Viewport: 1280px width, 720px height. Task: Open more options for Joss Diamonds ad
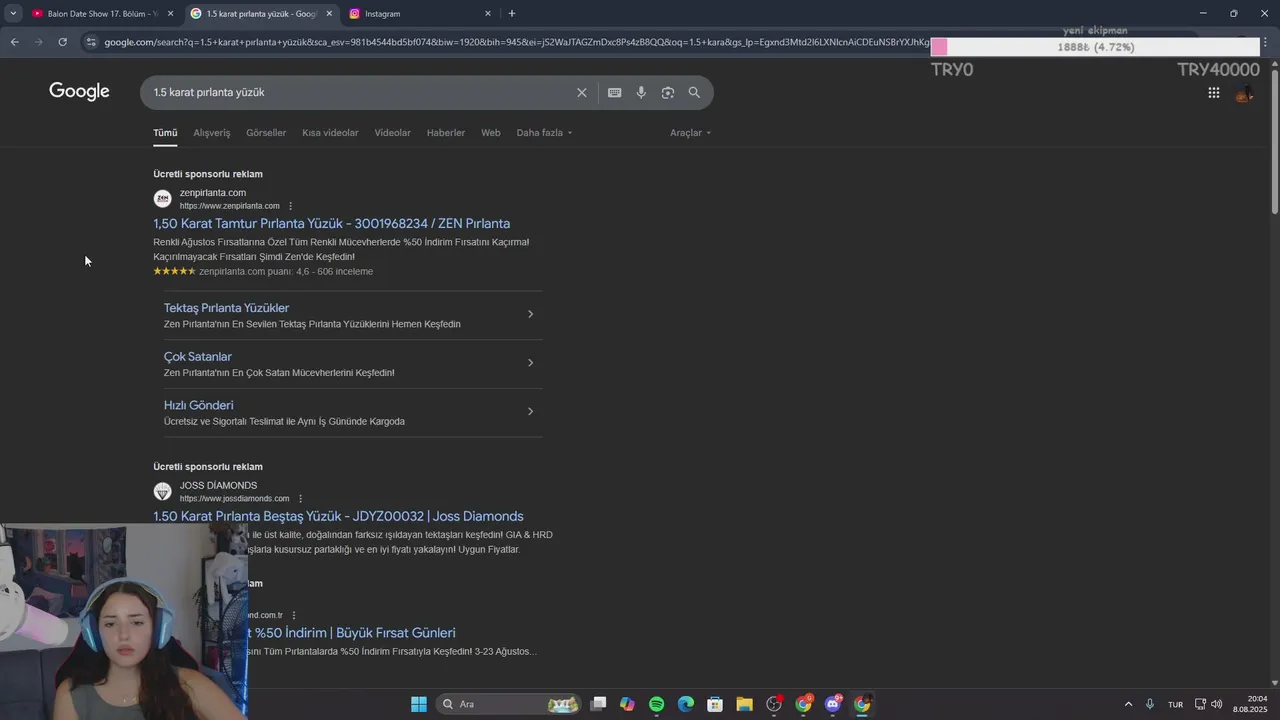[x=300, y=499]
